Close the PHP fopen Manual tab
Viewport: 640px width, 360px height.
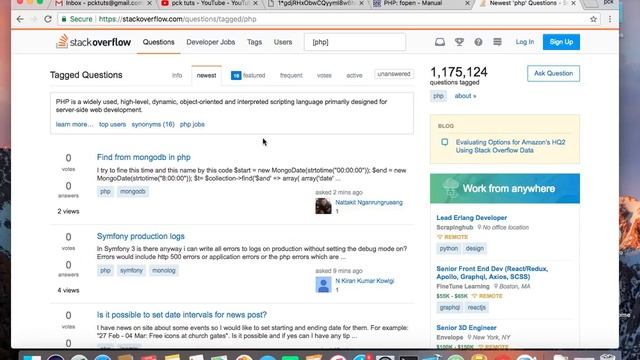[468, 3]
